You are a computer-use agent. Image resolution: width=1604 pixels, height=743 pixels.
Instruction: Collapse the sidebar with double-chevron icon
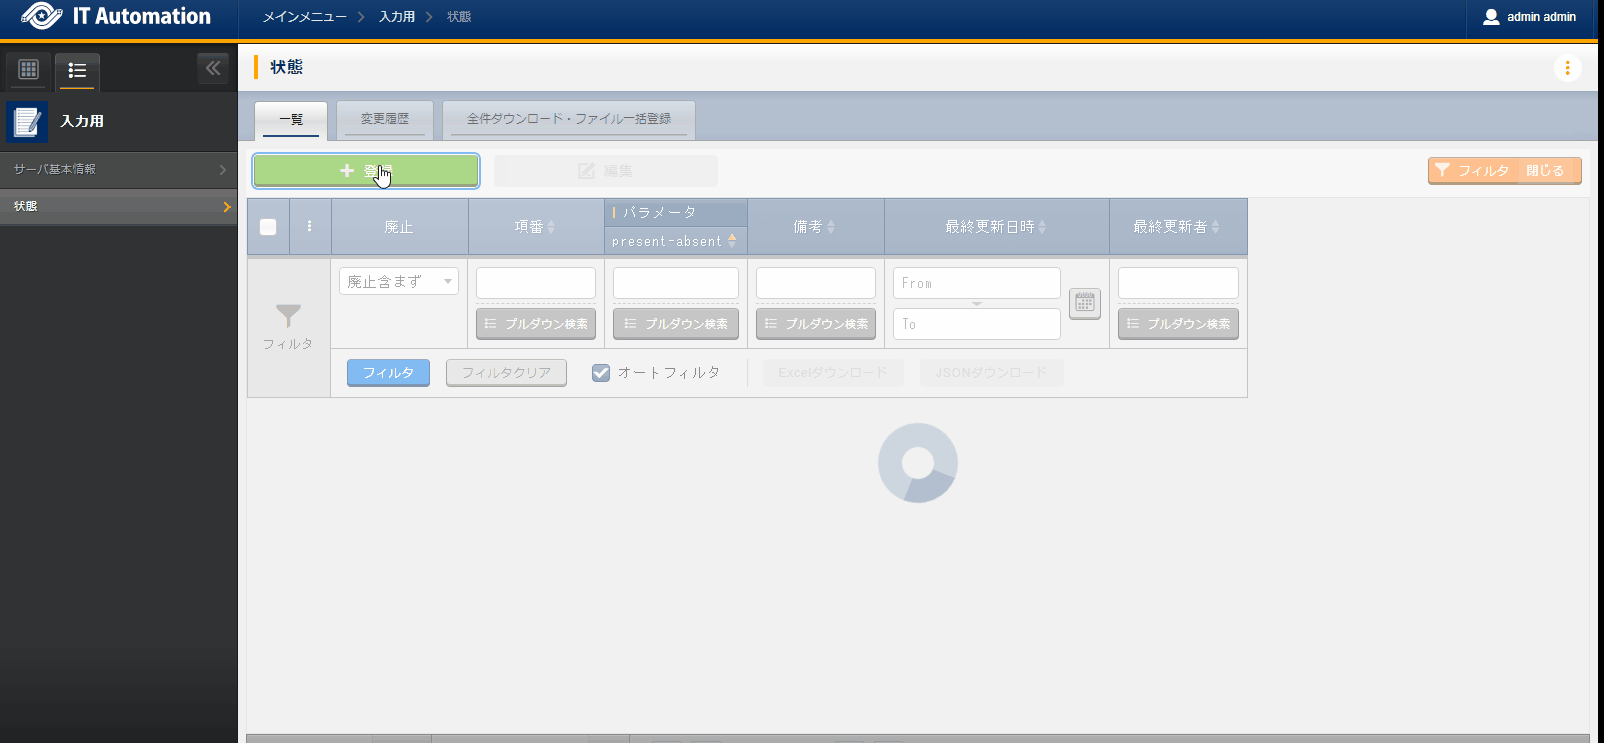click(213, 68)
